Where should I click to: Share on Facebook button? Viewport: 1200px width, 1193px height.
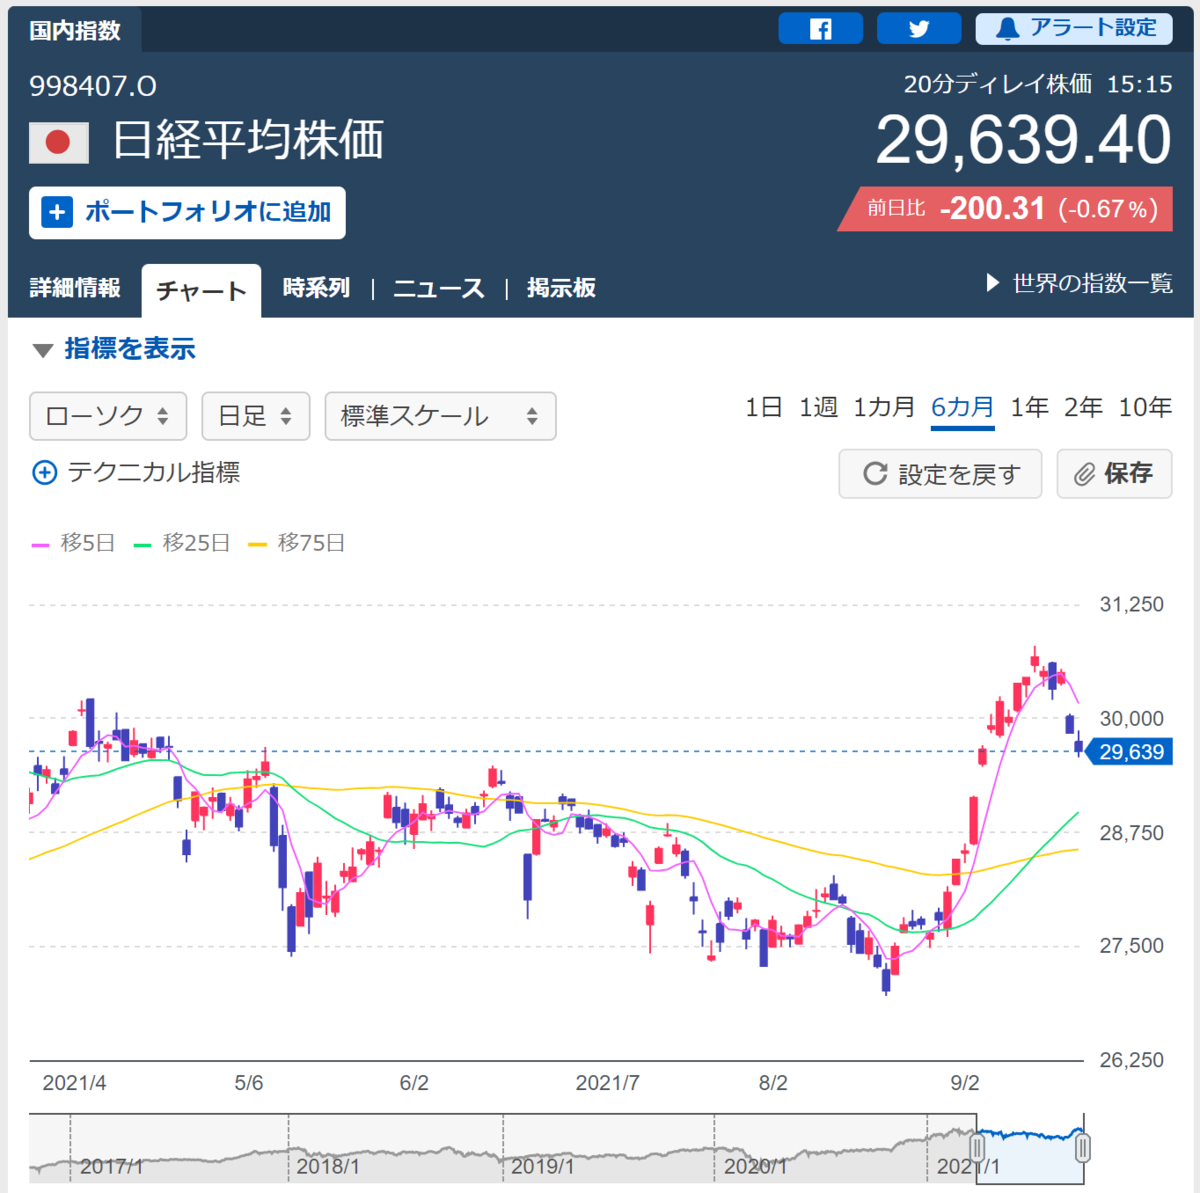(x=820, y=28)
